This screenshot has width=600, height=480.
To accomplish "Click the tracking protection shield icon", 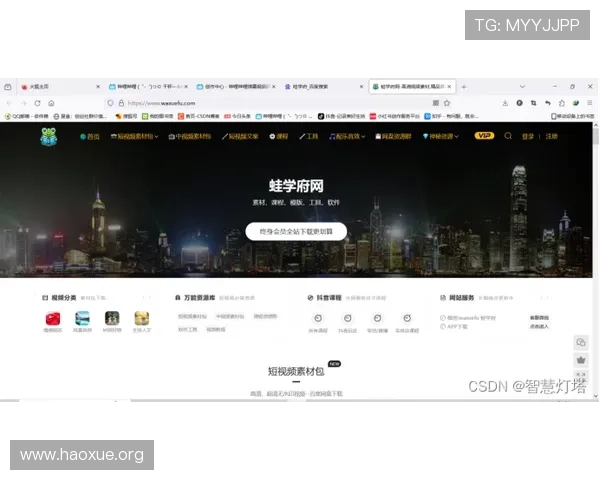I will tap(111, 103).
